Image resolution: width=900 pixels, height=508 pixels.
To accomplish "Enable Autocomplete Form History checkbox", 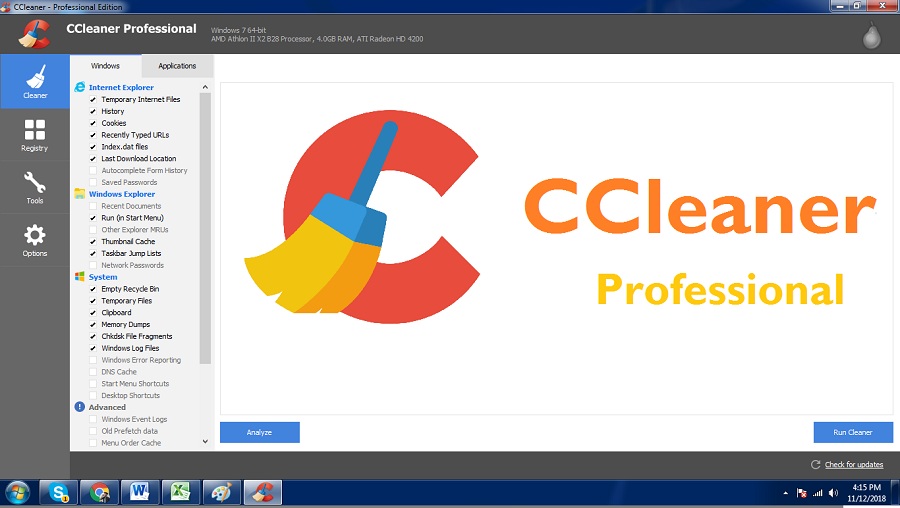I will [x=93, y=170].
